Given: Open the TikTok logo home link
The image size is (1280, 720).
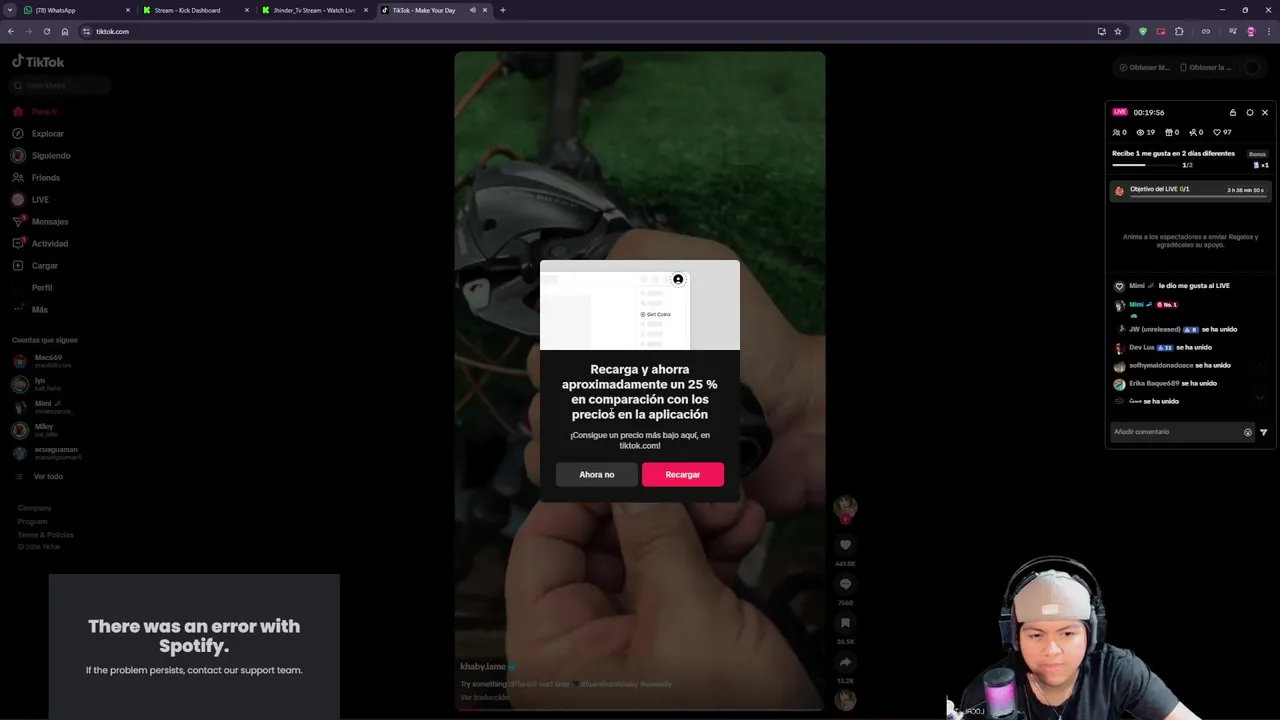Looking at the screenshot, I should point(38,62).
